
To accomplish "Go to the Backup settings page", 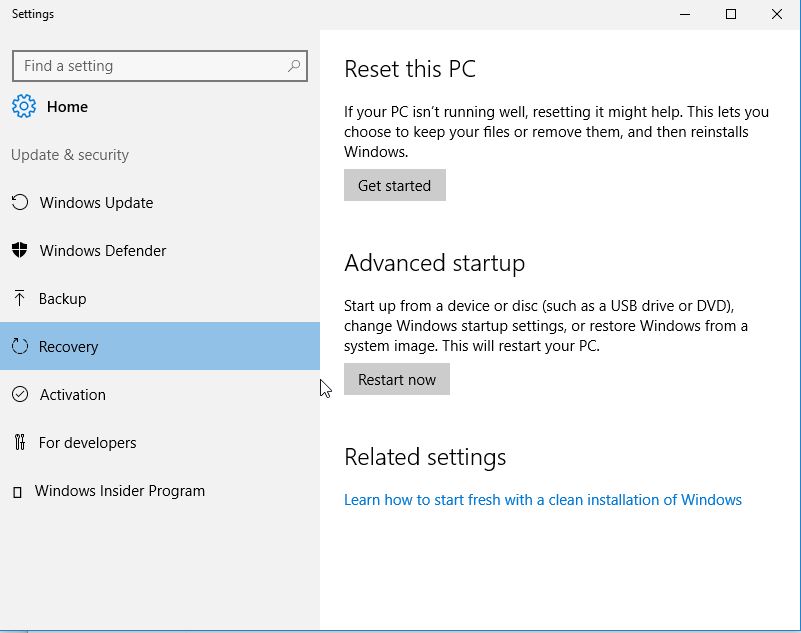I will [x=160, y=298].
